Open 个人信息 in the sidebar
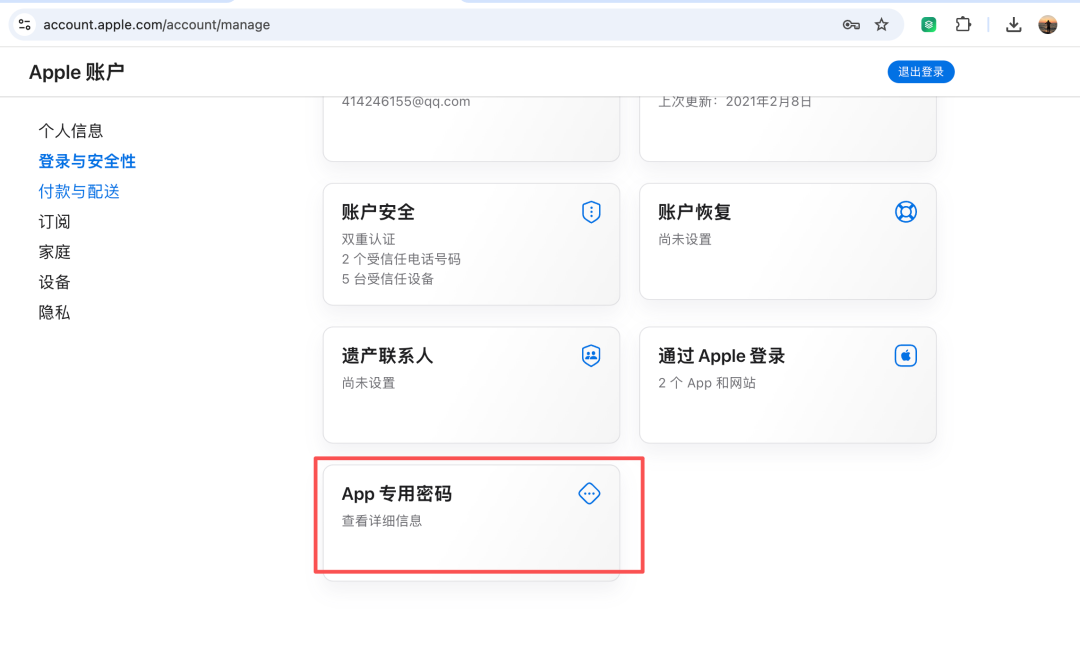Viewport: 1080px width, 652px height. pos(70,131)
